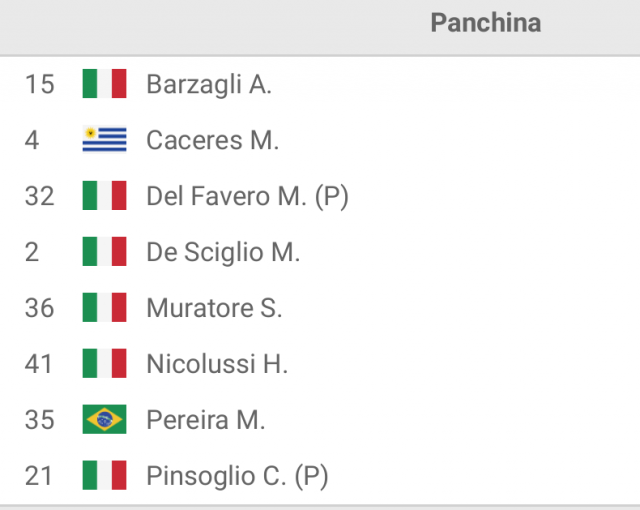Click the Italian flag beside De Sciglio M.
640x510 pixels.
(104, 251)
